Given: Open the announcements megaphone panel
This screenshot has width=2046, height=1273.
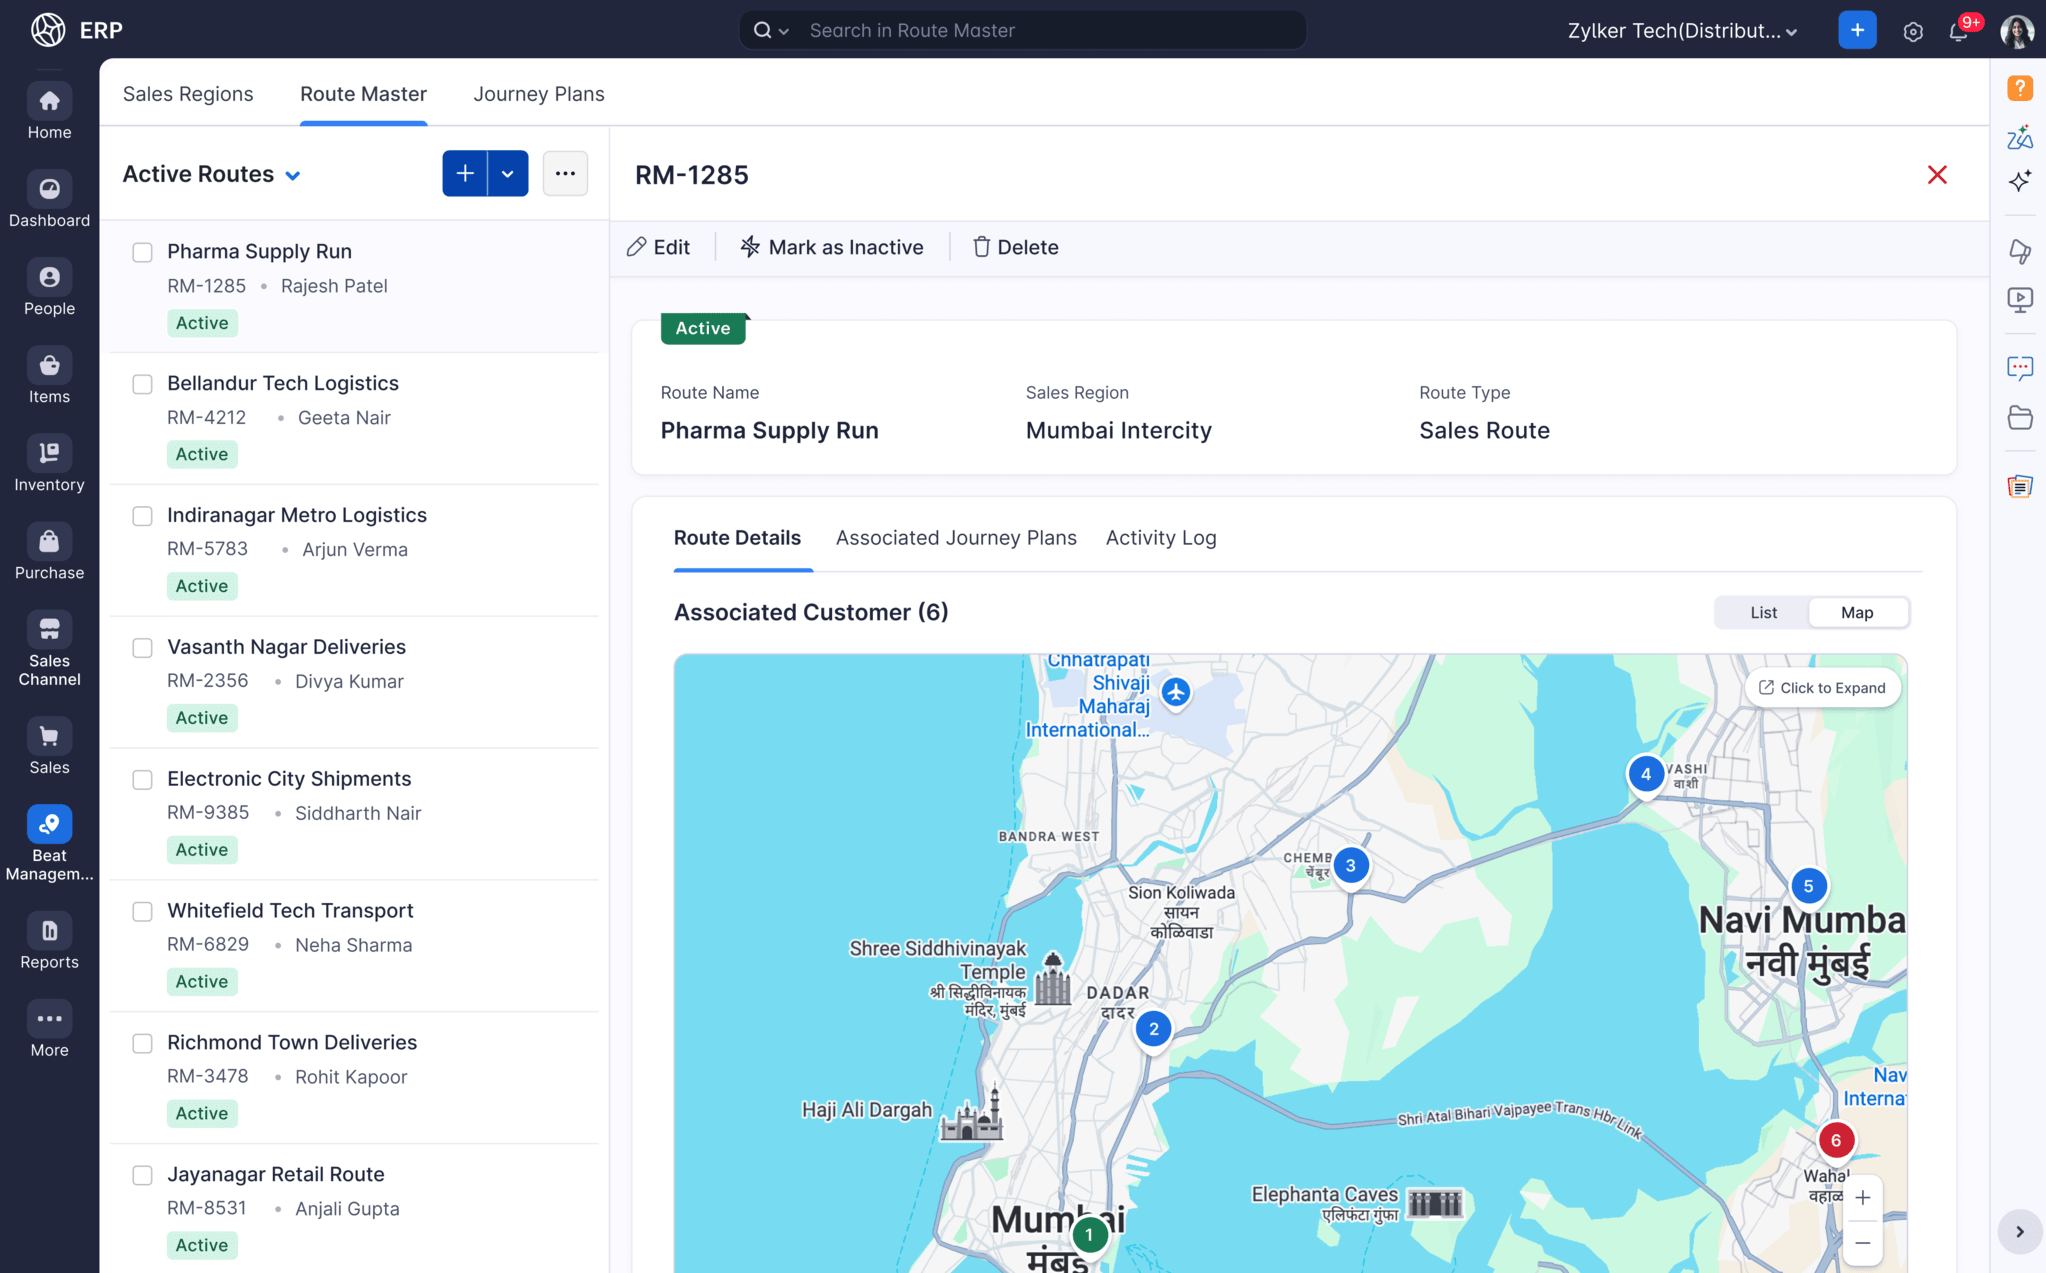Looking at the screenshot, I should tap(2021, 251).
